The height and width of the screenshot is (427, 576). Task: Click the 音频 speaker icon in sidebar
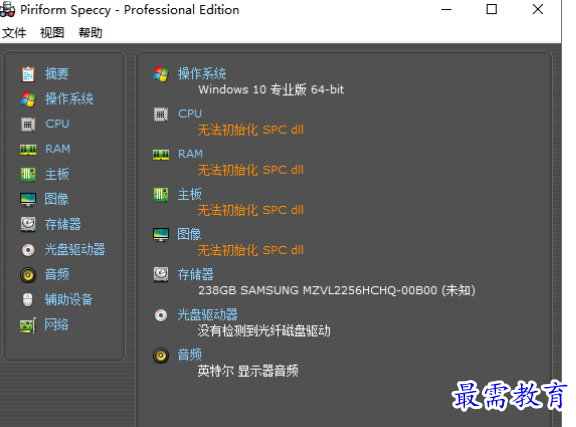pyautogui.click(x=28, y=274)
